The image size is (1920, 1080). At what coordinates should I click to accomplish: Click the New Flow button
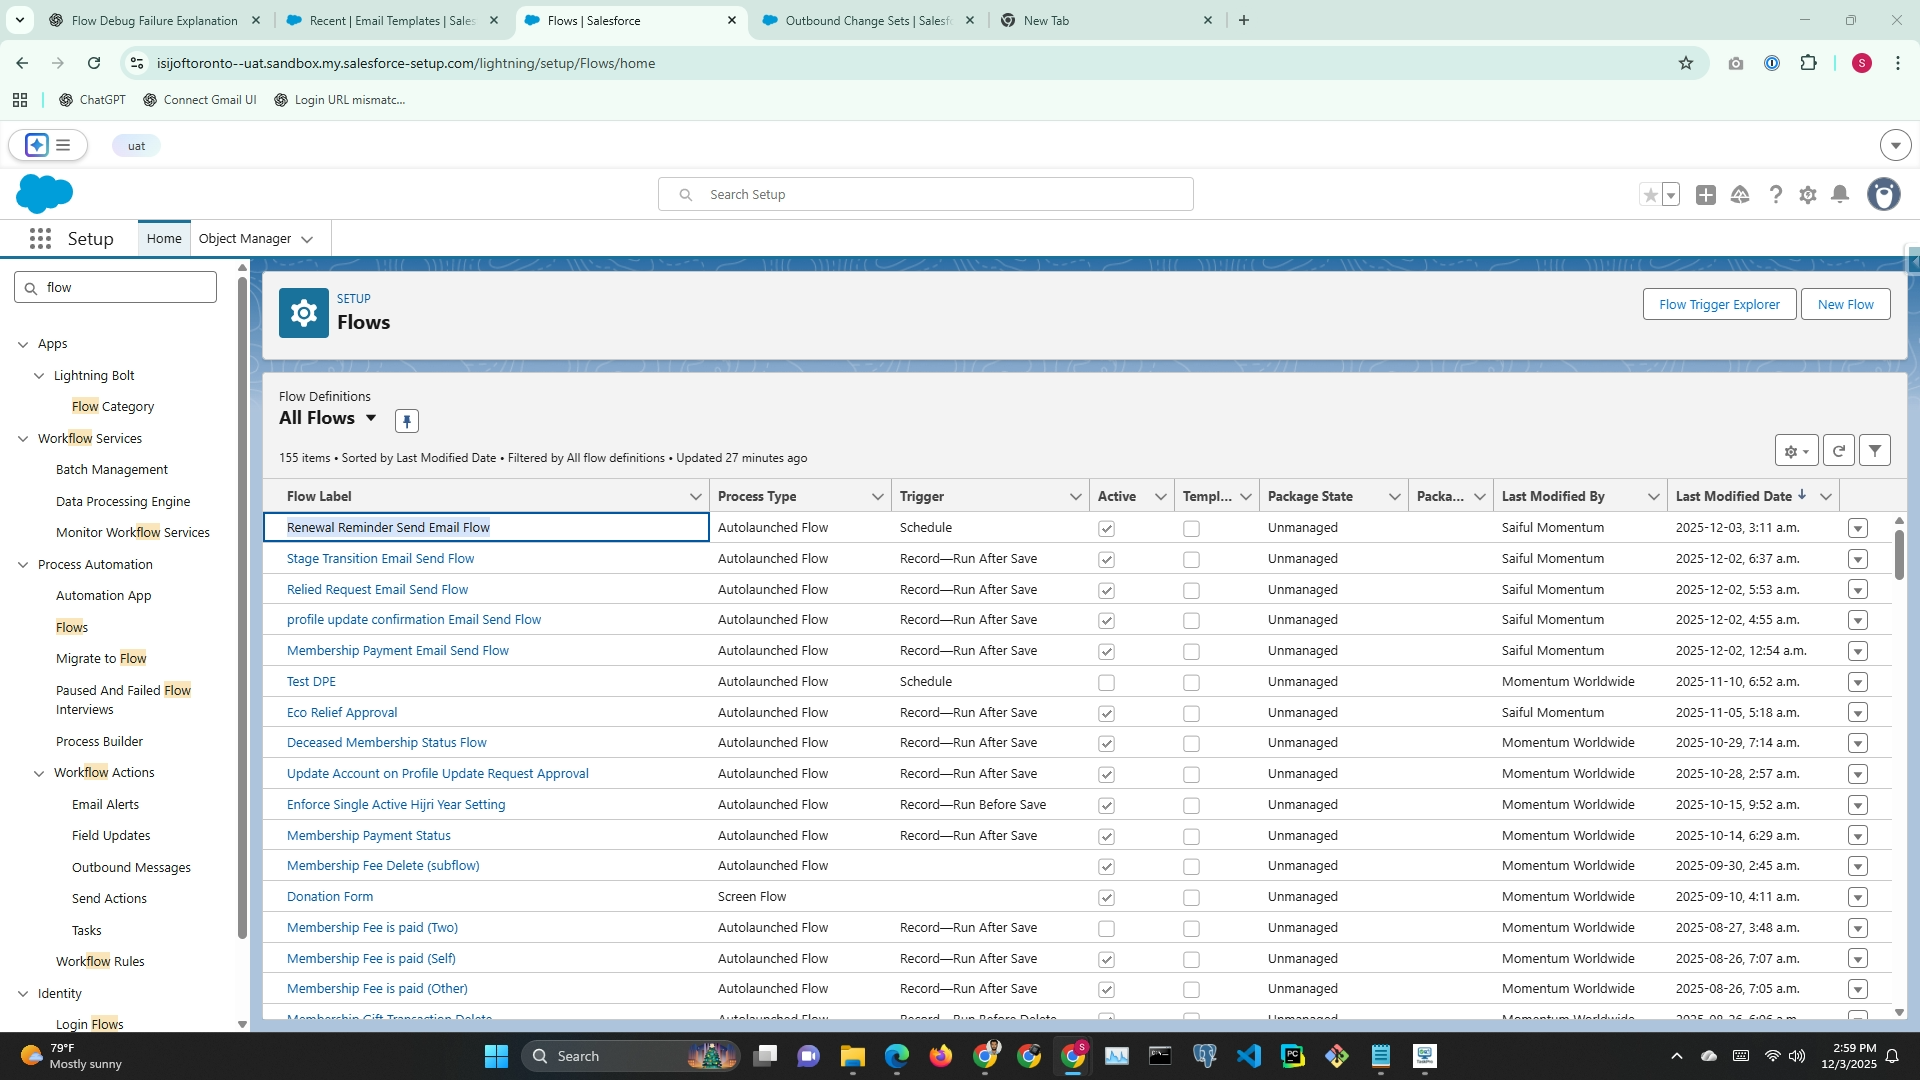point(1845,305)
